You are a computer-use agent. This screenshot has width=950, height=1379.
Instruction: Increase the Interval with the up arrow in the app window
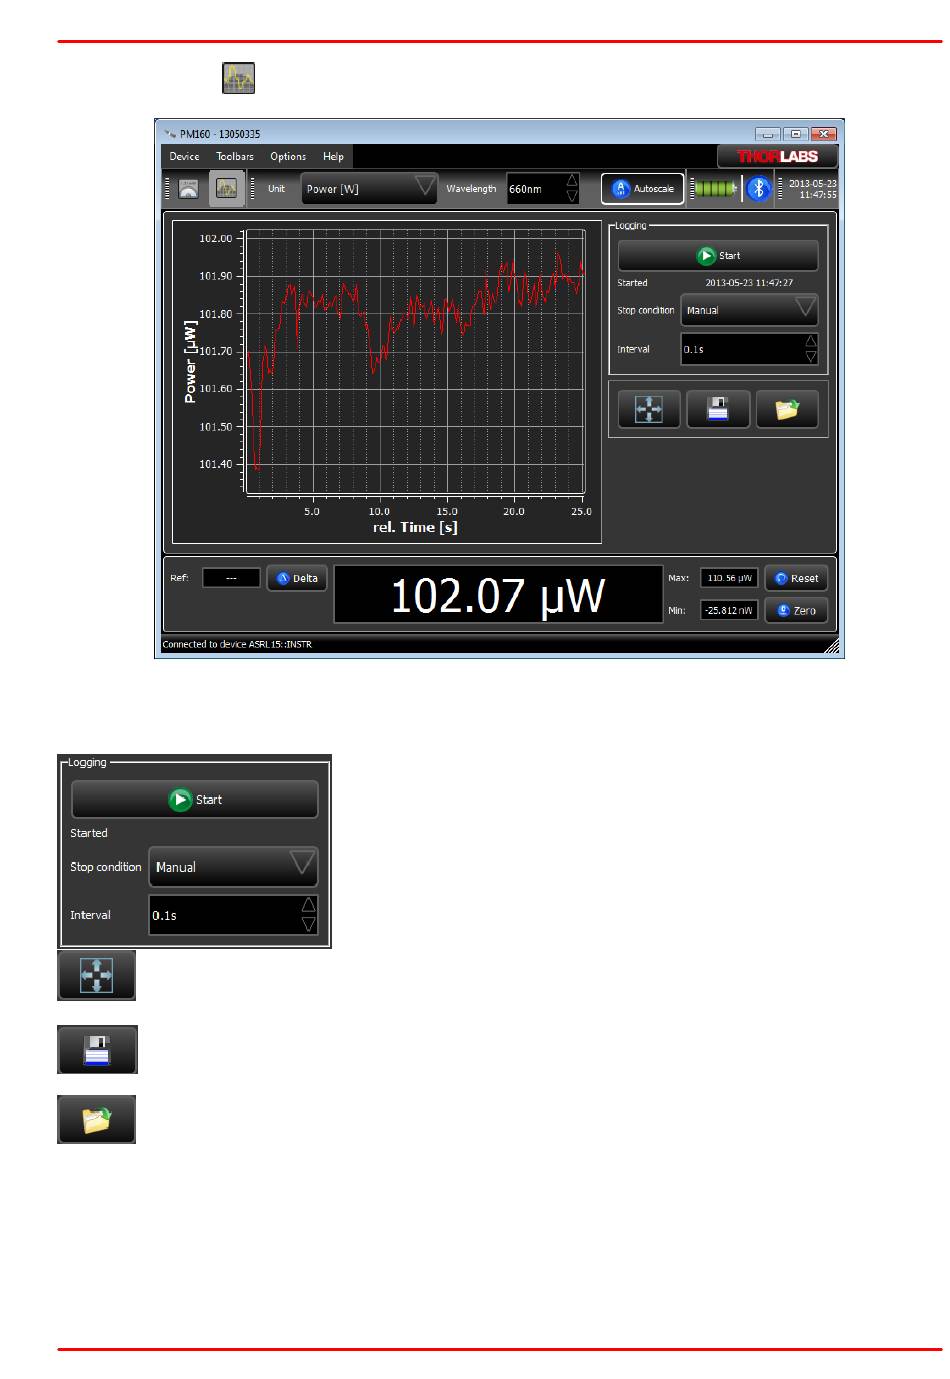click(811, 342)
